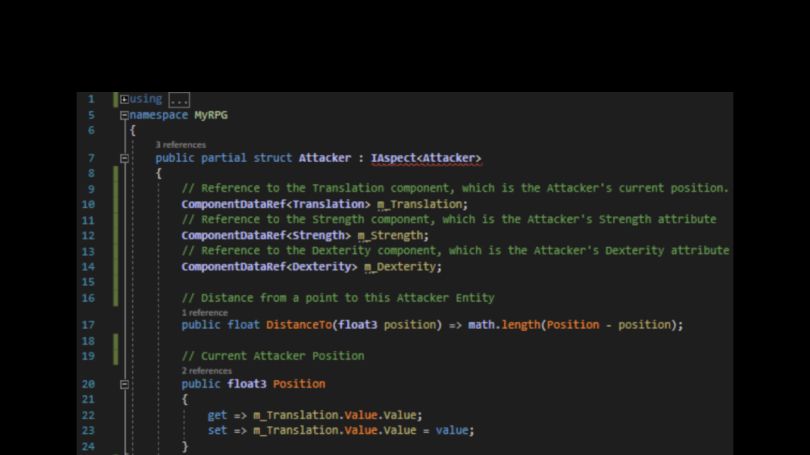Click the MyRPG namespace name
Screen dimensions: 810x455
[211, 115]
